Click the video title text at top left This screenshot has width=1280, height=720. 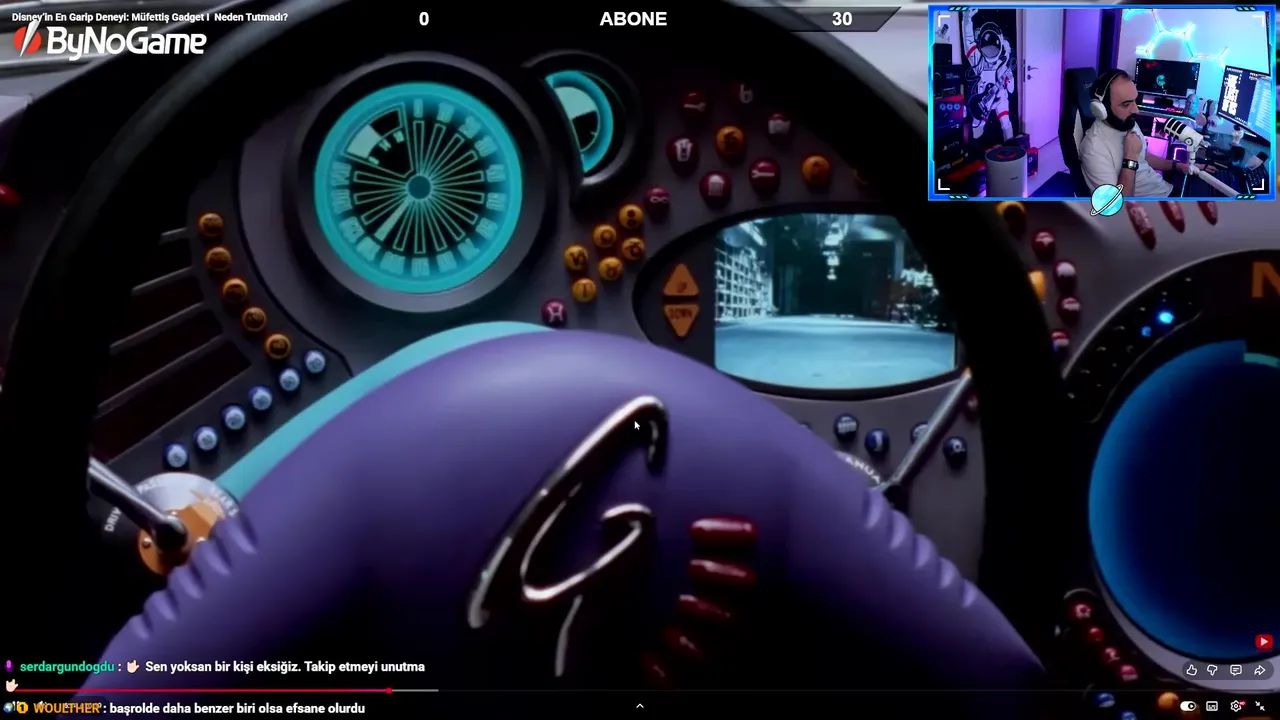click(x=150, y=17)
